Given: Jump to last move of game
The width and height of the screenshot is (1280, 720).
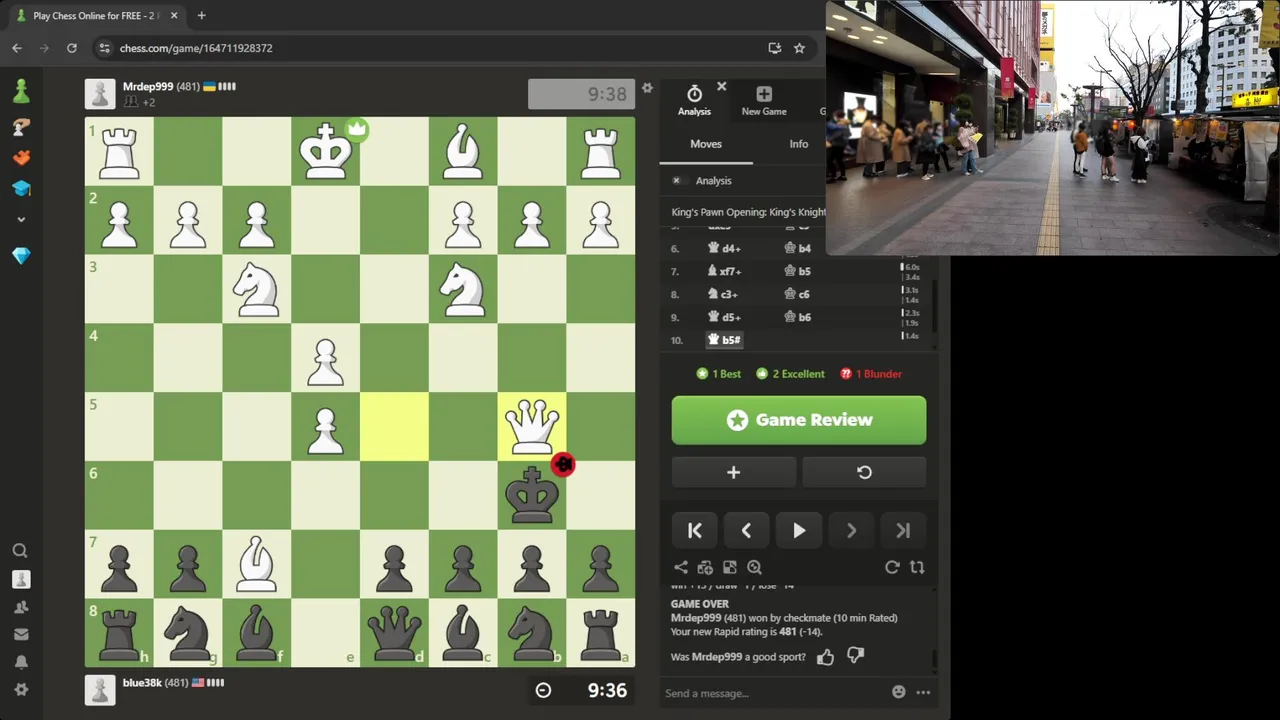Looking at the screenshot, I should (903, 531).
